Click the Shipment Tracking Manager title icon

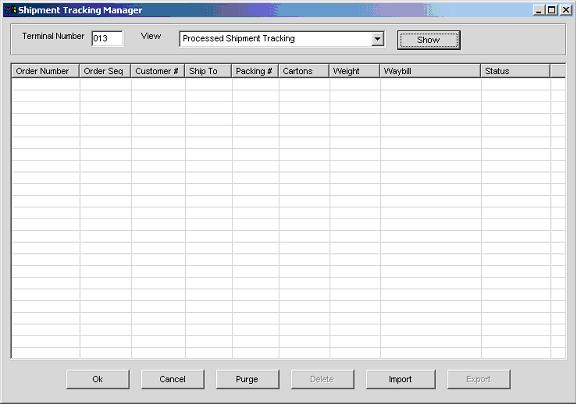pos(11,10)
